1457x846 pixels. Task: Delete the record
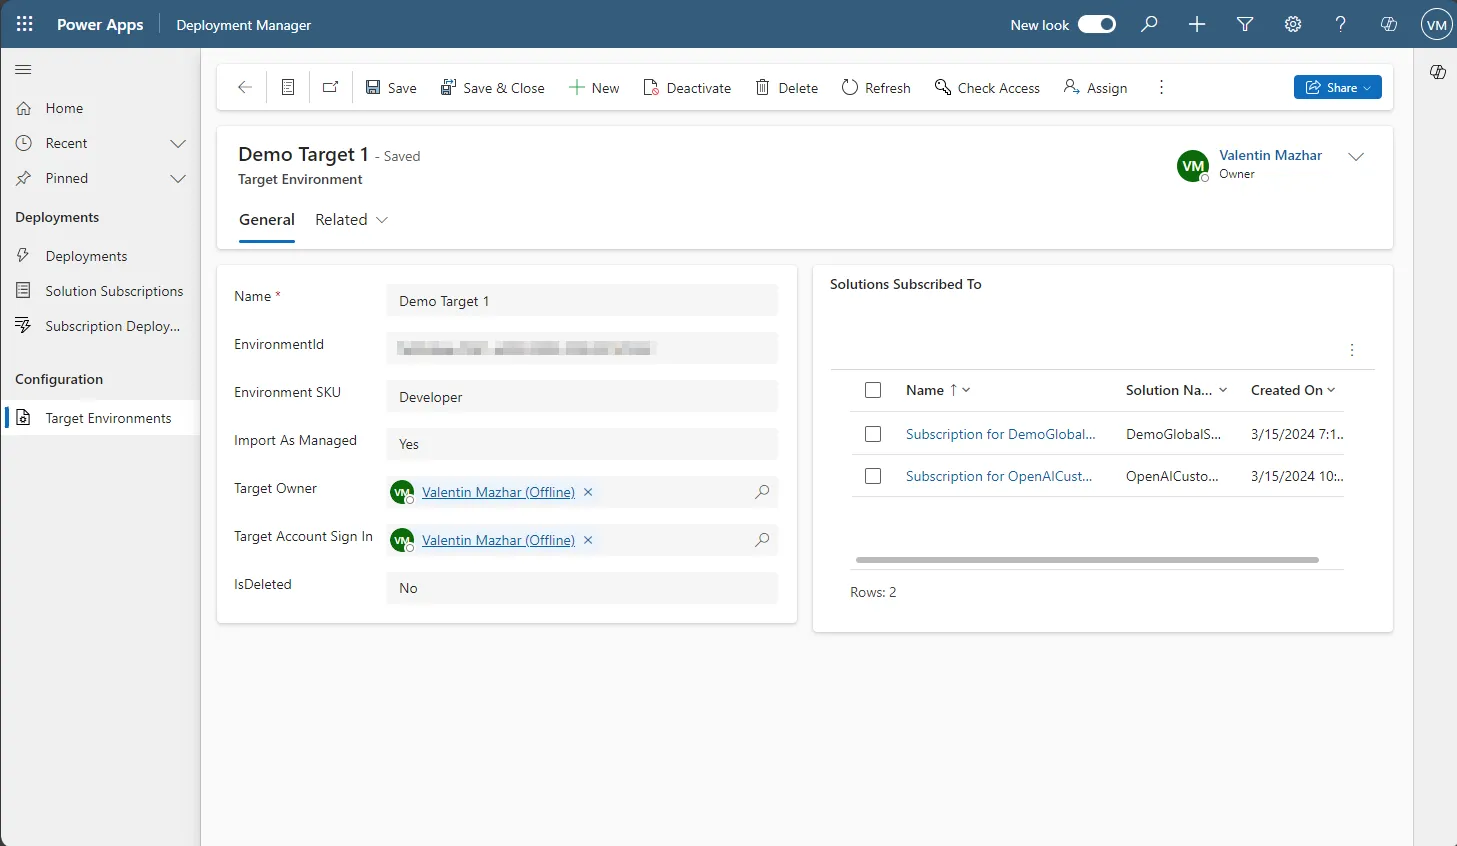pyautogui.click(x=787, y=88)
